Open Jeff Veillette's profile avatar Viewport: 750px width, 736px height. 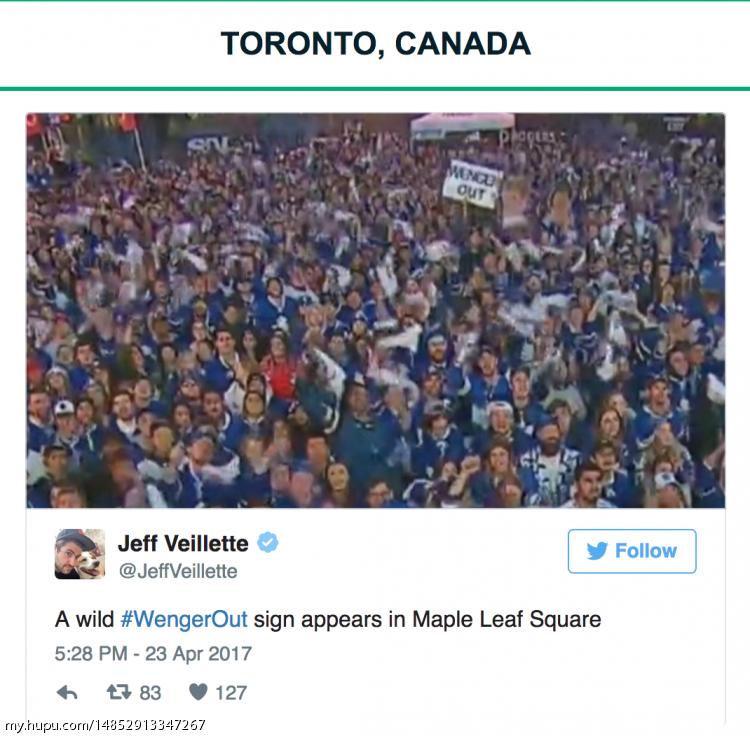pyautogui.click(x=80, y=554)
